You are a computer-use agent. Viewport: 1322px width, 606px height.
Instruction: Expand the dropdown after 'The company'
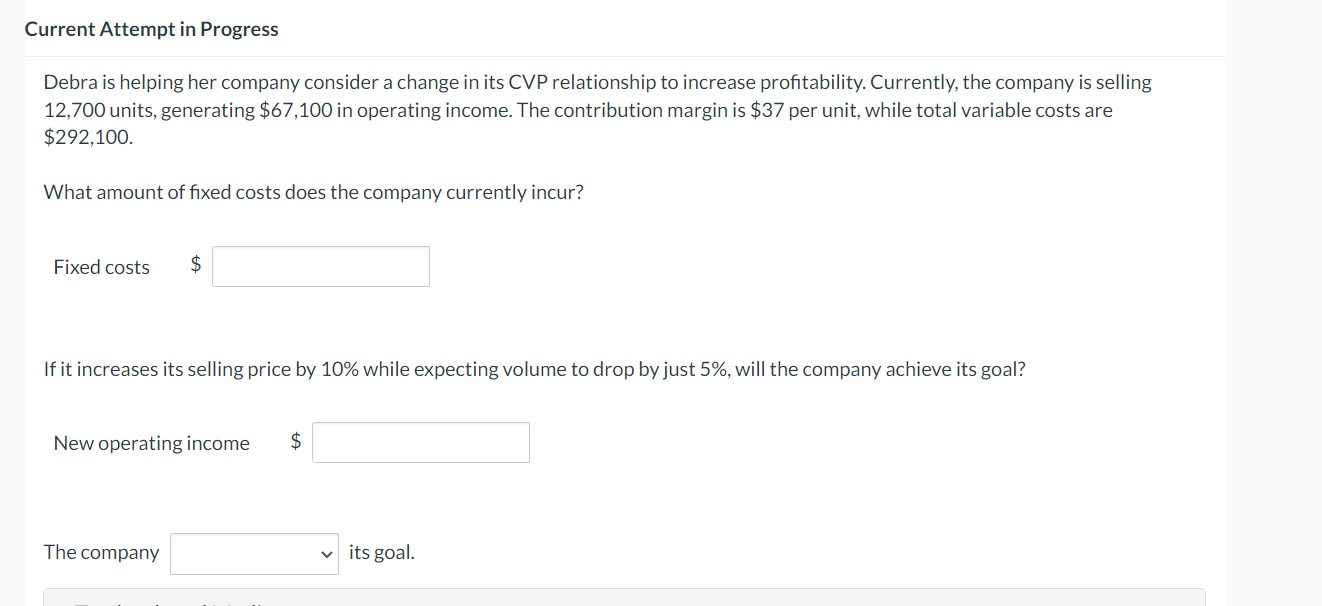tap(253, 551)
